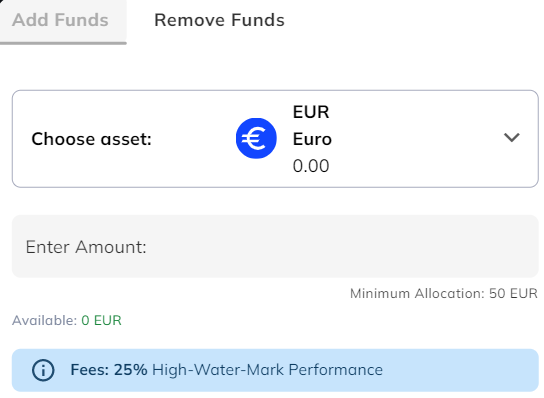Image resolution: width=544 pixels, height=398 pixels.
Task: Click the 50 EUR minimum value
Action: [513, 294]
